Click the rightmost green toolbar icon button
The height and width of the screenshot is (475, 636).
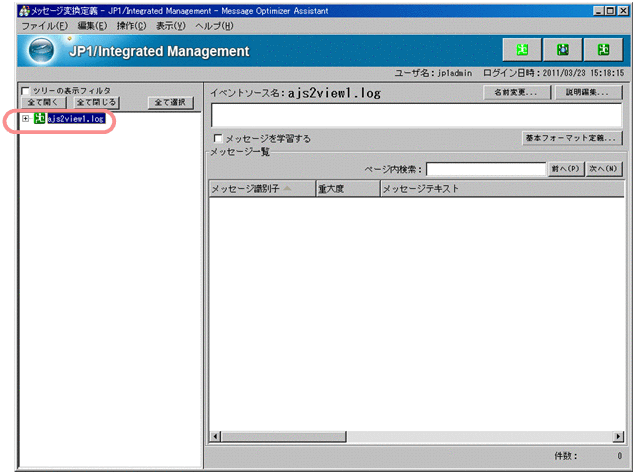(602, 50)
